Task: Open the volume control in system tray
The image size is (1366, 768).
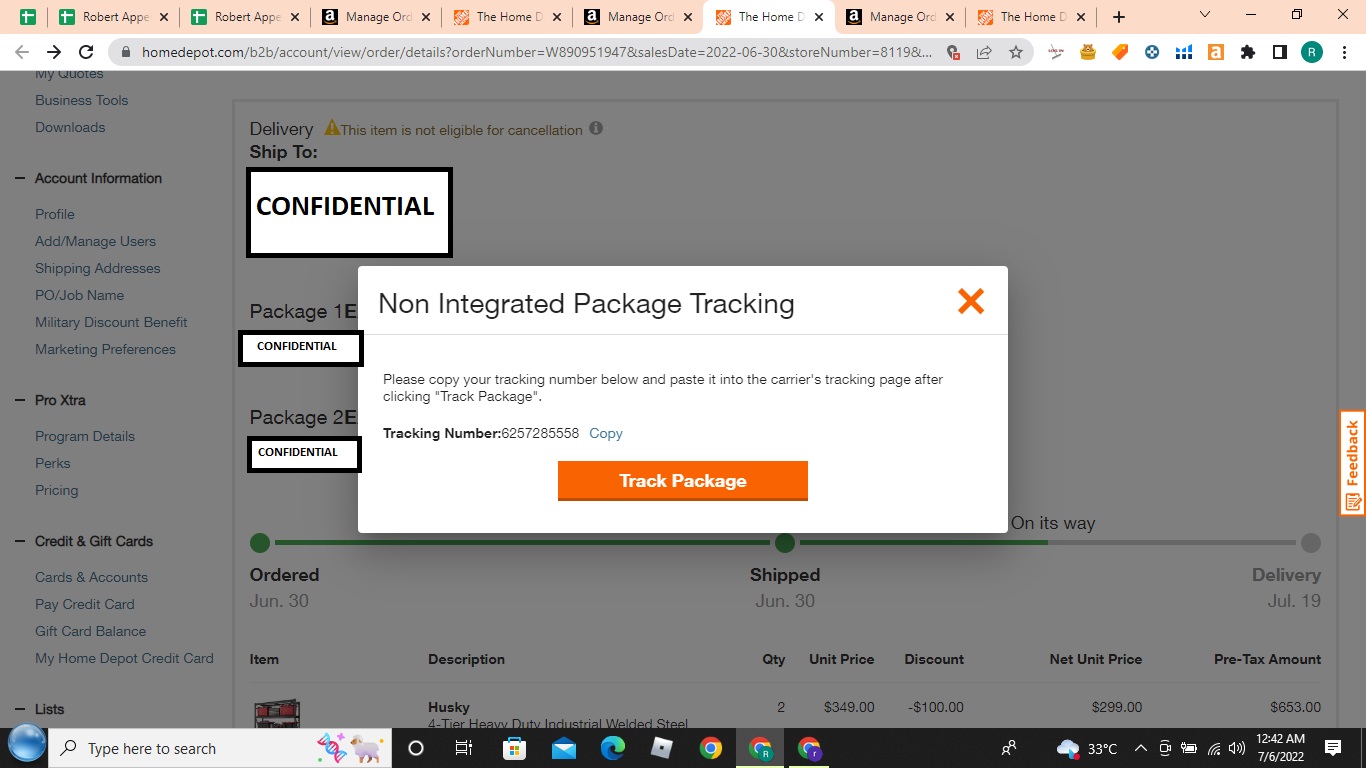Action: (x=1237, y=748)
